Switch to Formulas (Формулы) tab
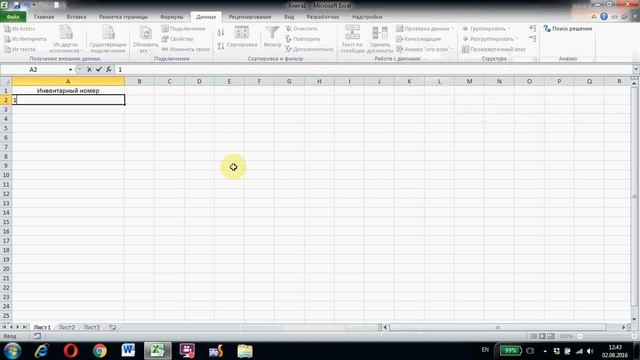 click(x=172, y=17)
